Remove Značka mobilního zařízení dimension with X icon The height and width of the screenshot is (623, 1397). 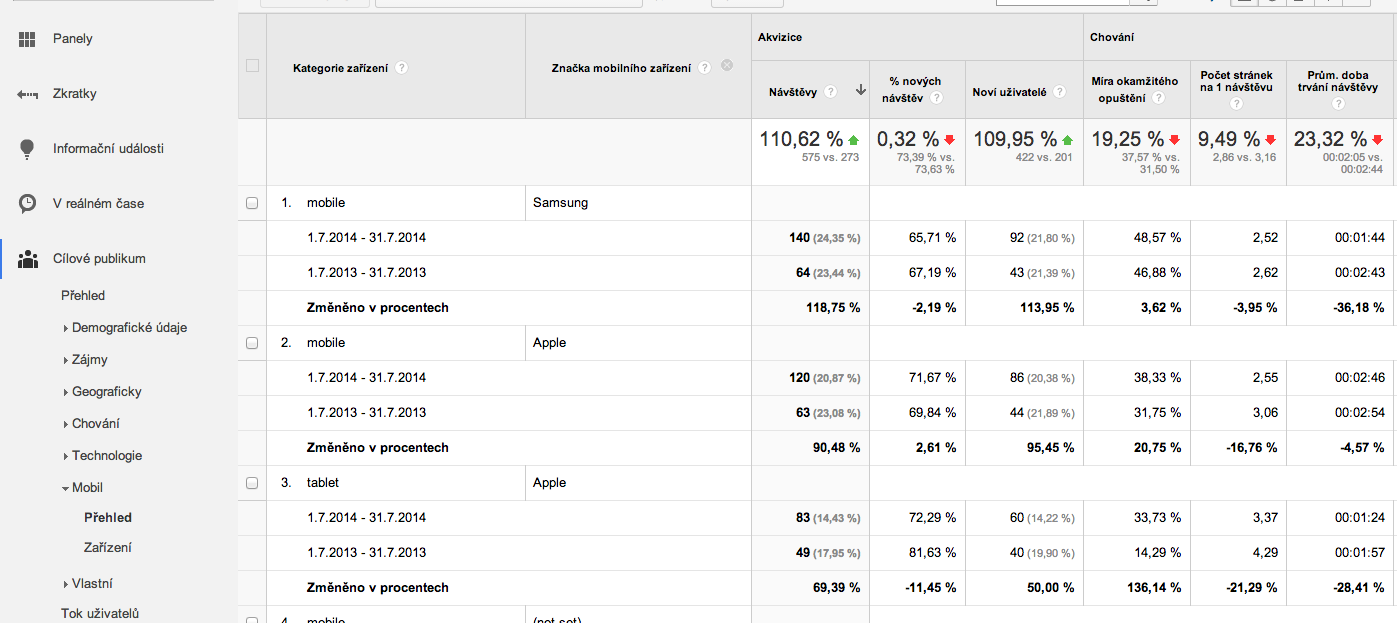point(727,66)
